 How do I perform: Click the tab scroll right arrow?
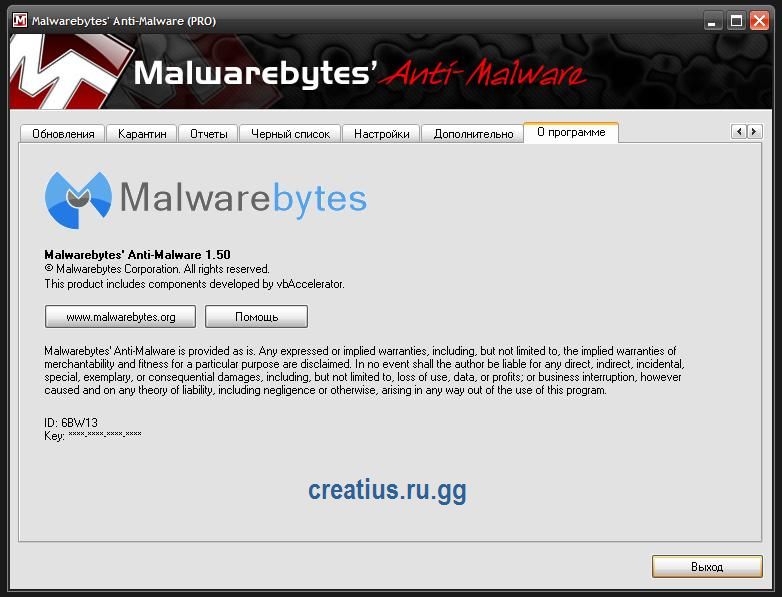point(755,132)
